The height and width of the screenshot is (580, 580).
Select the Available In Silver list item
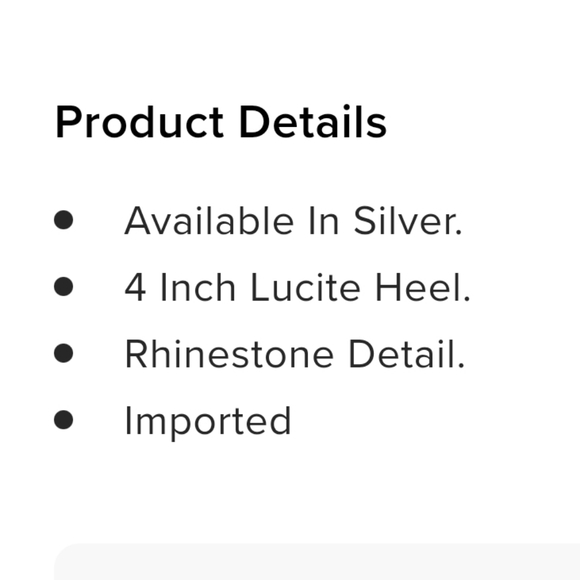tap(293, 221)
